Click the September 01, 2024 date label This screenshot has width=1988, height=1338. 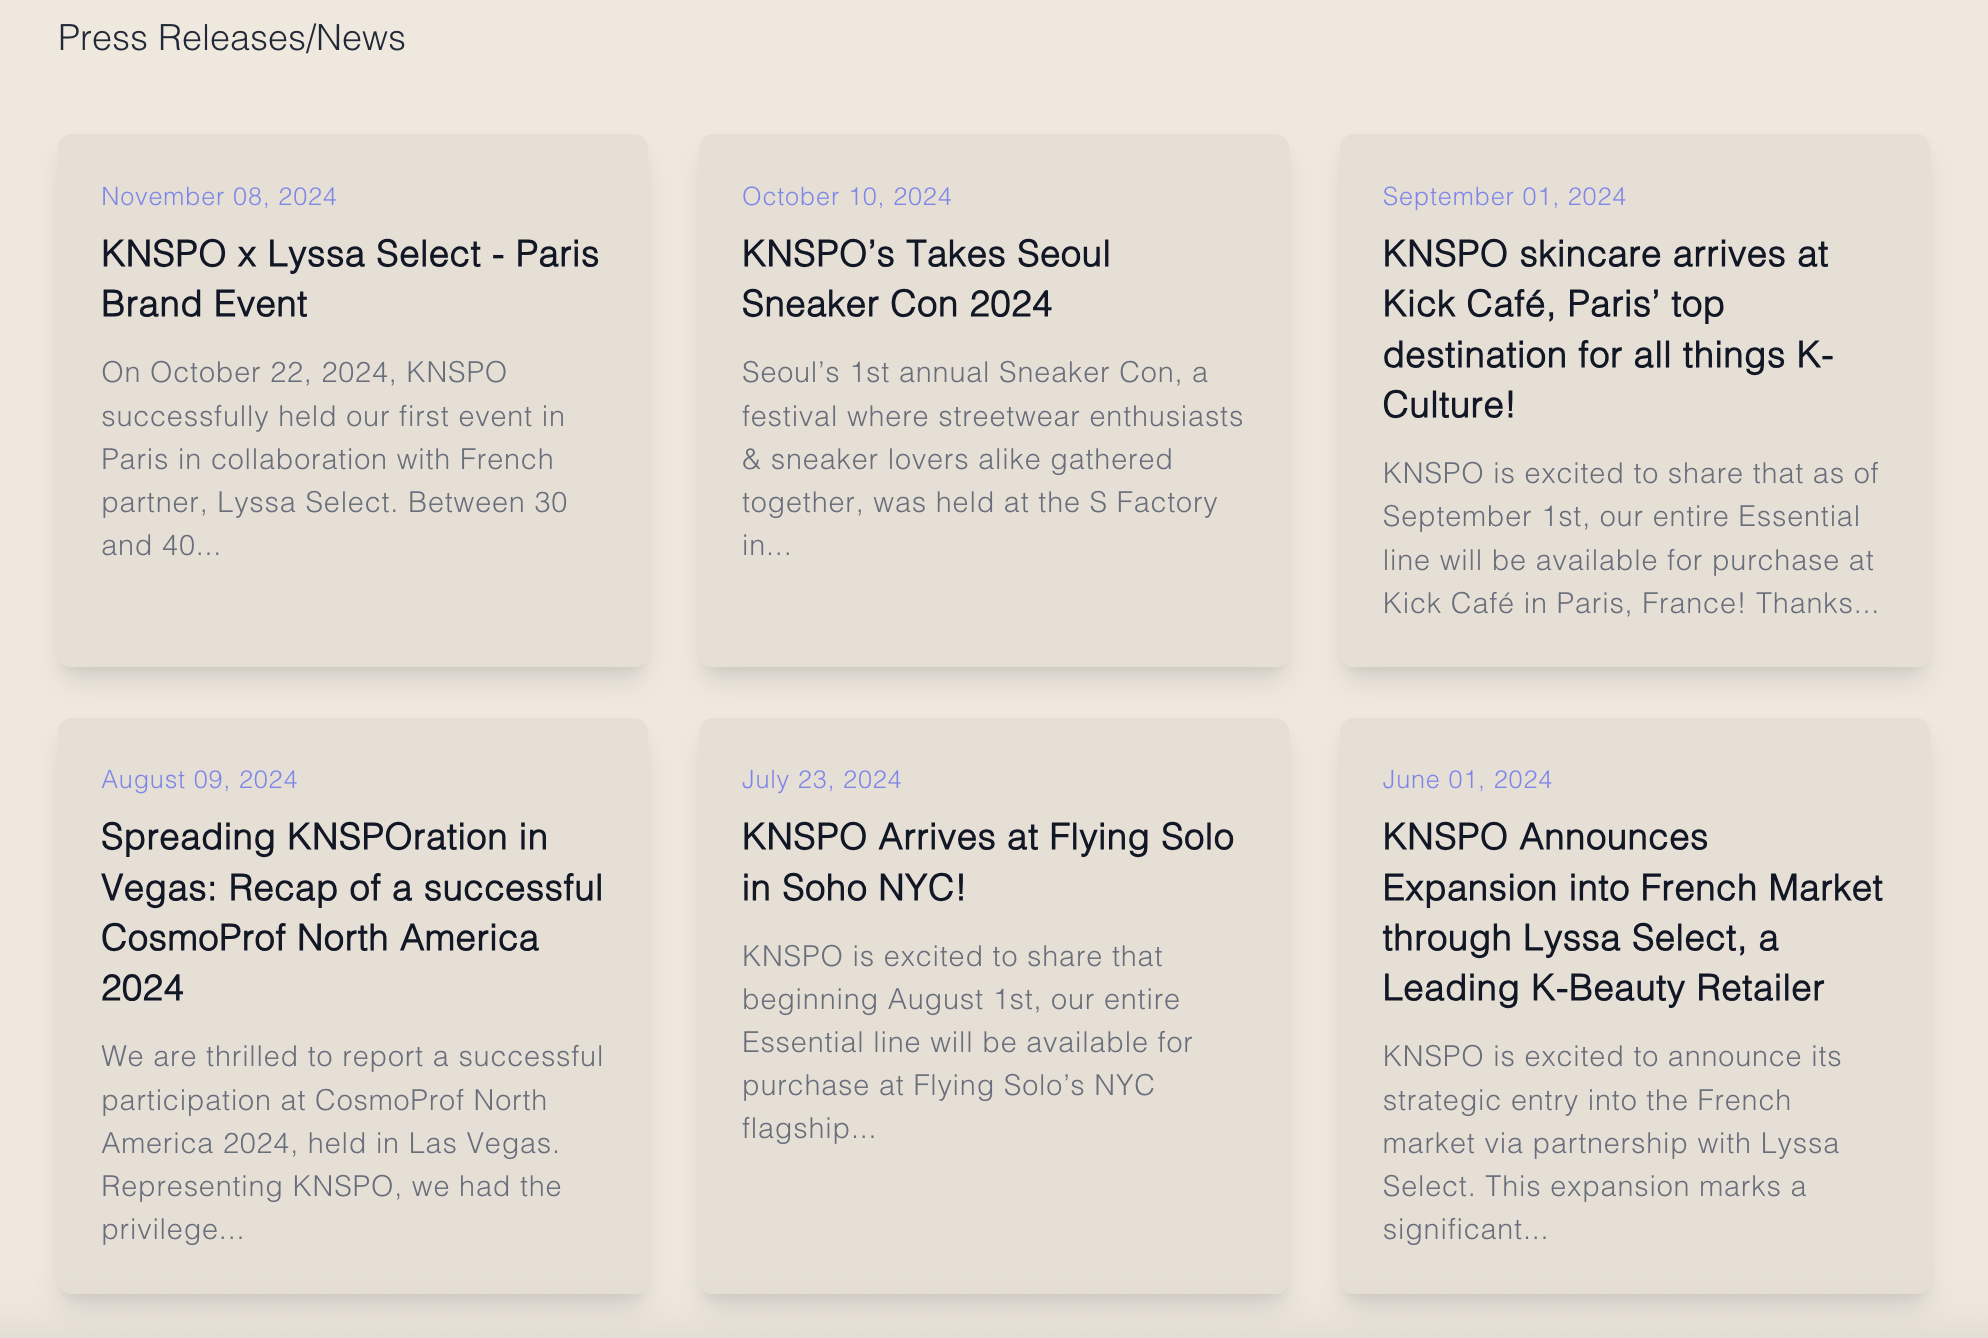(1503, 197)
